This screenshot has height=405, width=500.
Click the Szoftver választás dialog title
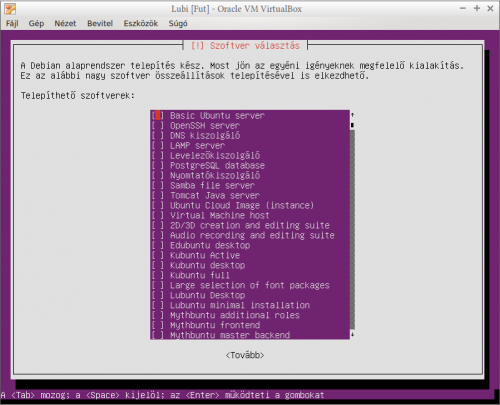click(245, 46)
